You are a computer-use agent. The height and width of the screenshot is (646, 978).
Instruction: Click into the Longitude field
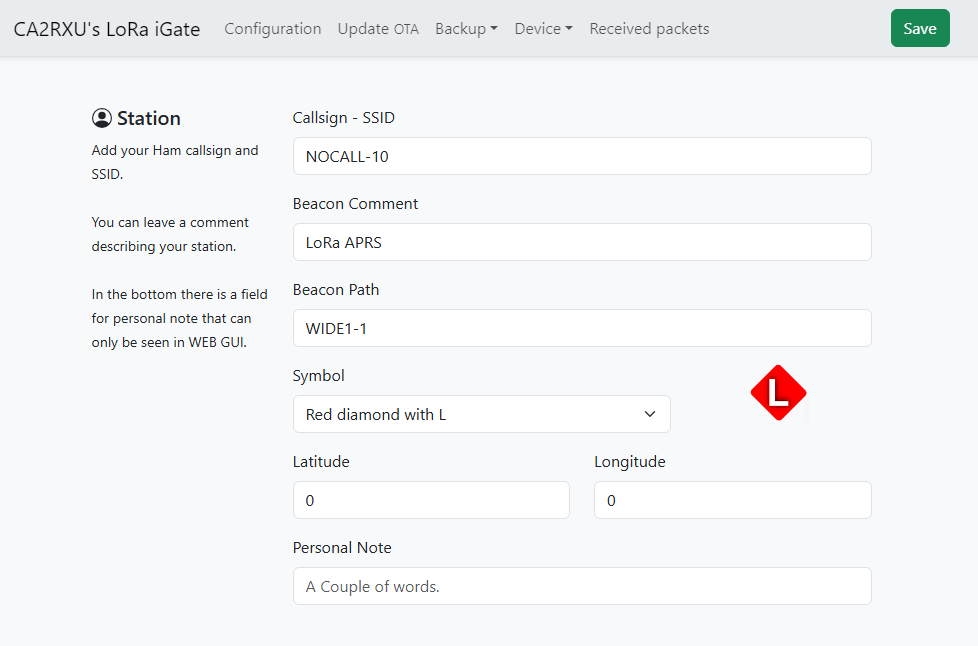733,500
